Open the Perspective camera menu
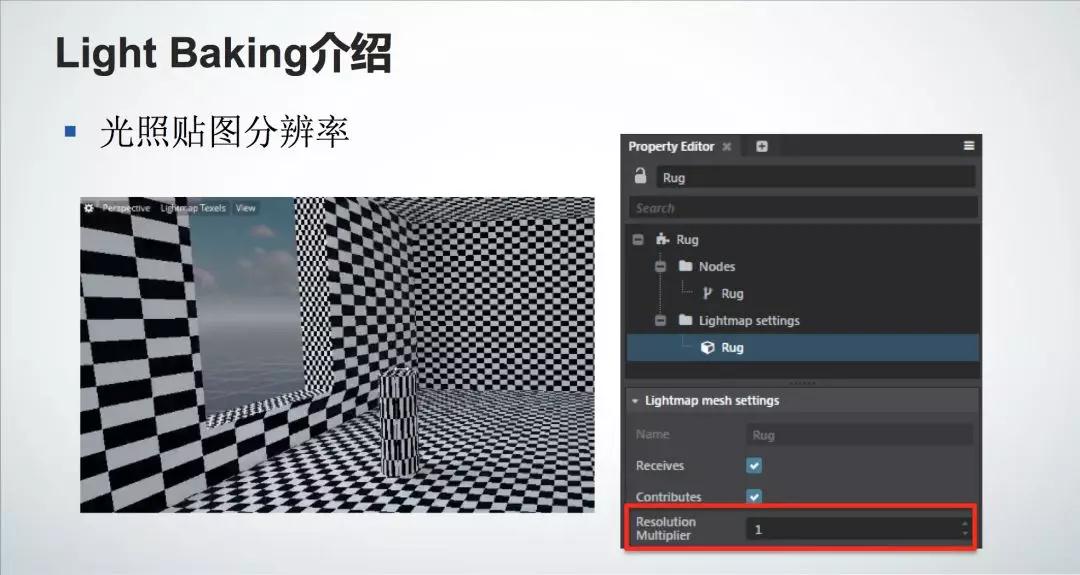 (126, 208)
